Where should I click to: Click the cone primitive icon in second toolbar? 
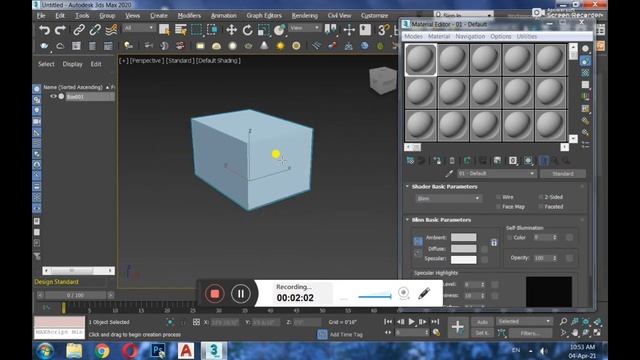[x=264, y=46]
